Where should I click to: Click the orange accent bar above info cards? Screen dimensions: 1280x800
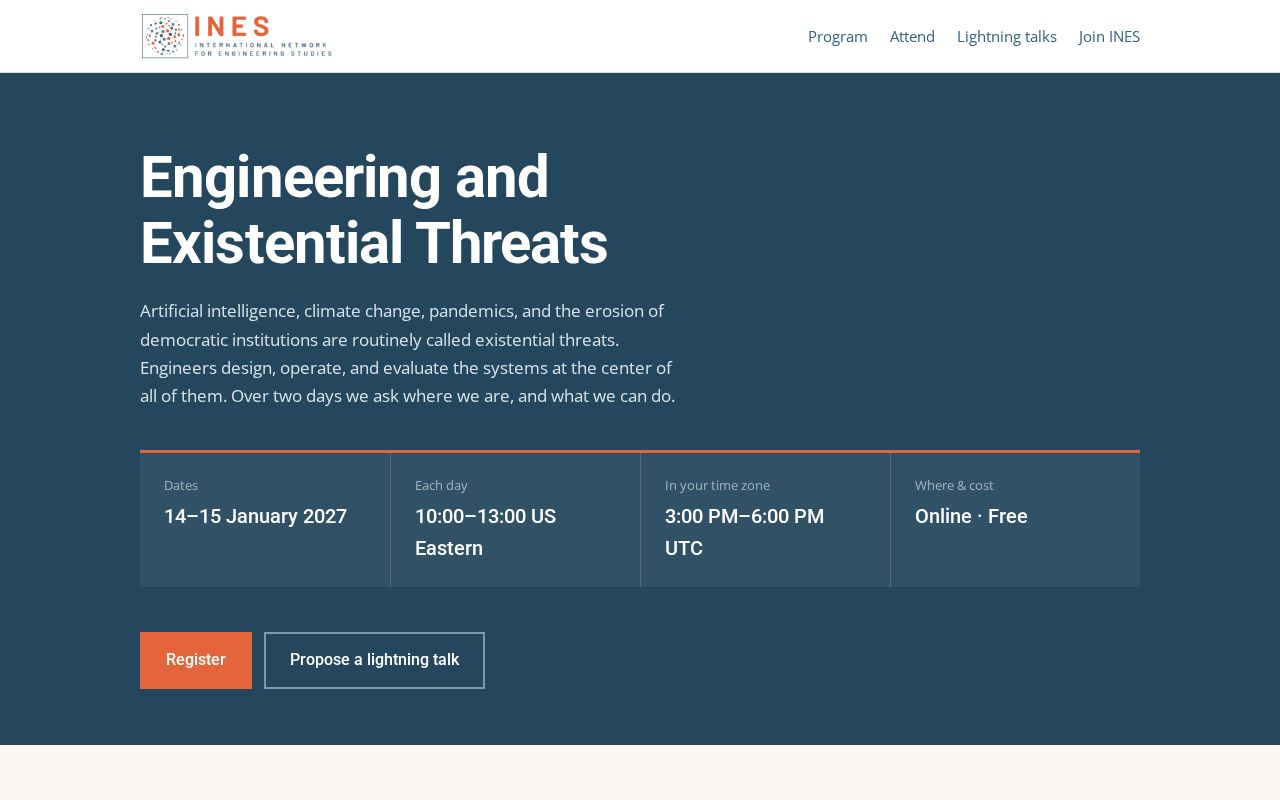click(x=640, y=452)
